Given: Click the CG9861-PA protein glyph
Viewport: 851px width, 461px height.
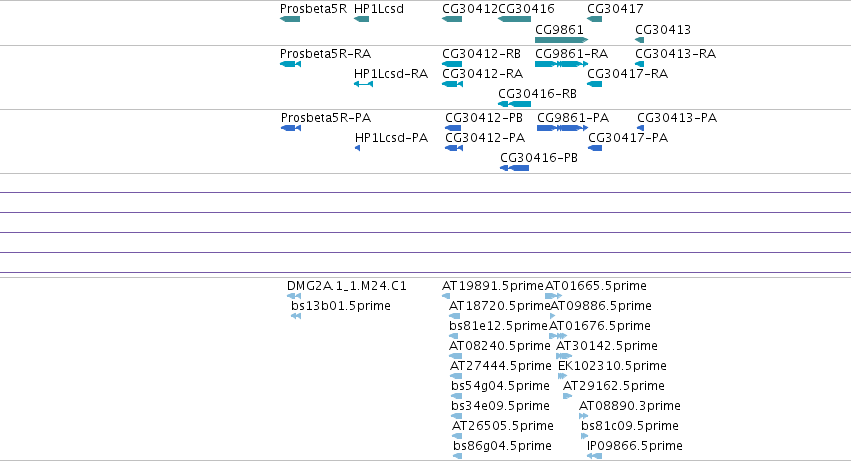Looking at the screenshot, I should (562, 128).
